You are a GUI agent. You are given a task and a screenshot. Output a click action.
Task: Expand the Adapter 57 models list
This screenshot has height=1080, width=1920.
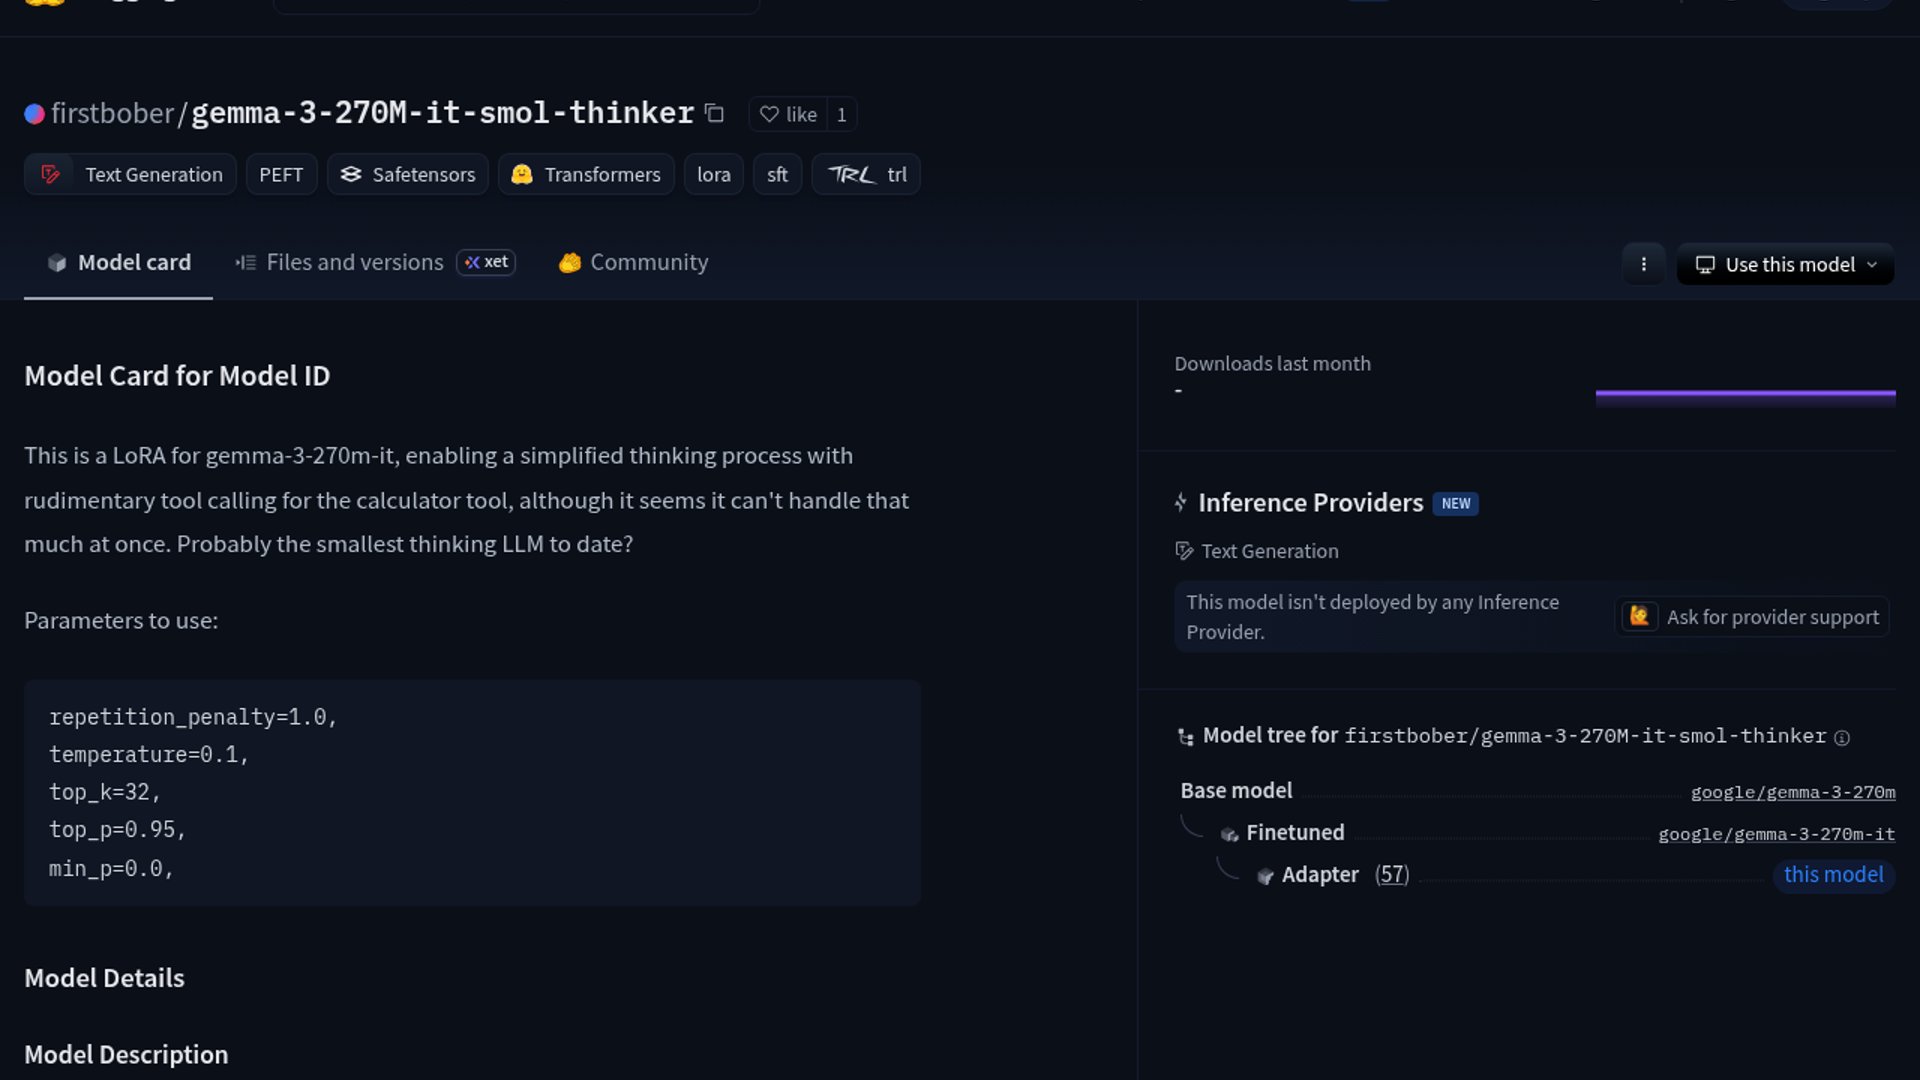tap(1391, 874)
